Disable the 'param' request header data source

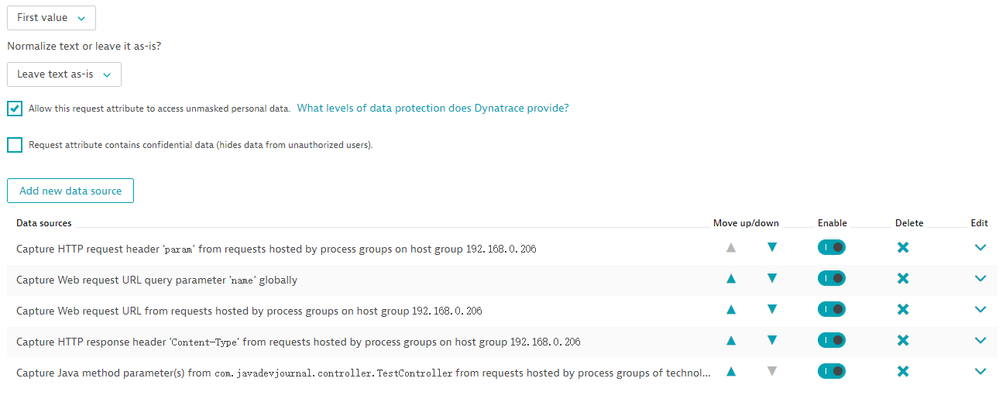(831, 248)
